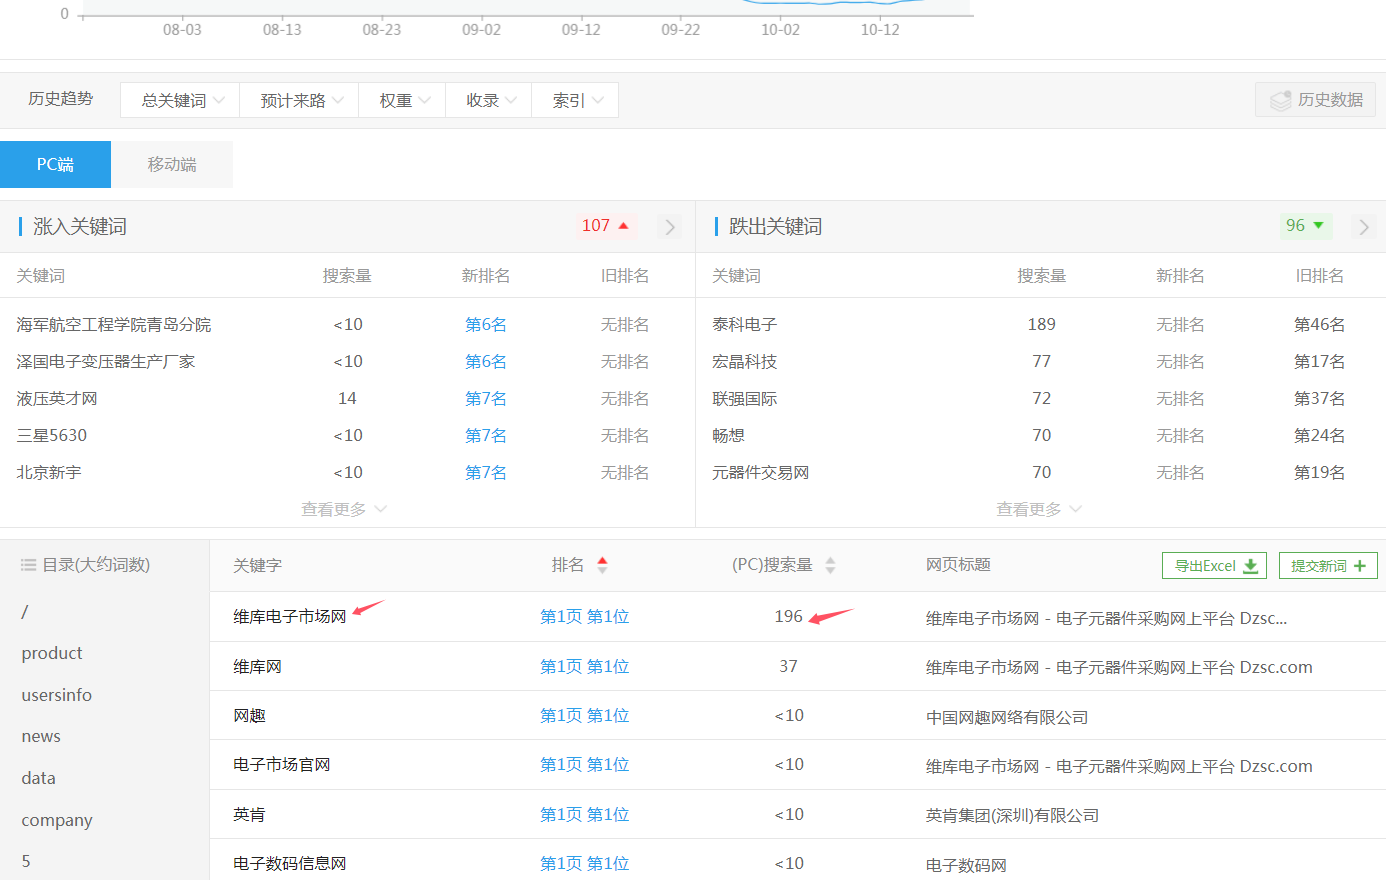This screenshot has width=1386, height=880.
Task: Expand the 总关键词 dropdown
Action: 180,100
